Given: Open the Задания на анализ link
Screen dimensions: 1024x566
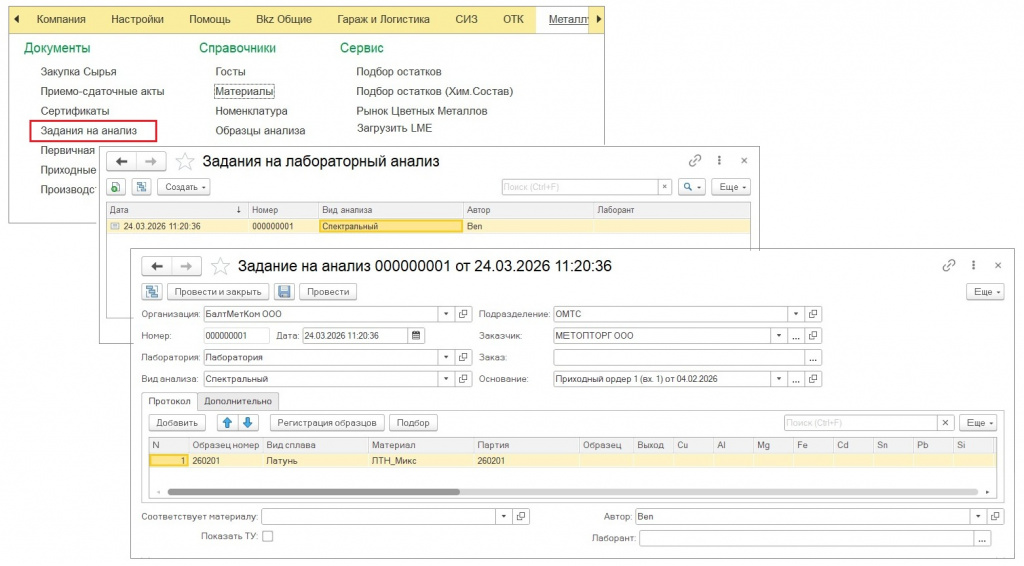Looking at the screenshot, I should [x=82, y=130].
